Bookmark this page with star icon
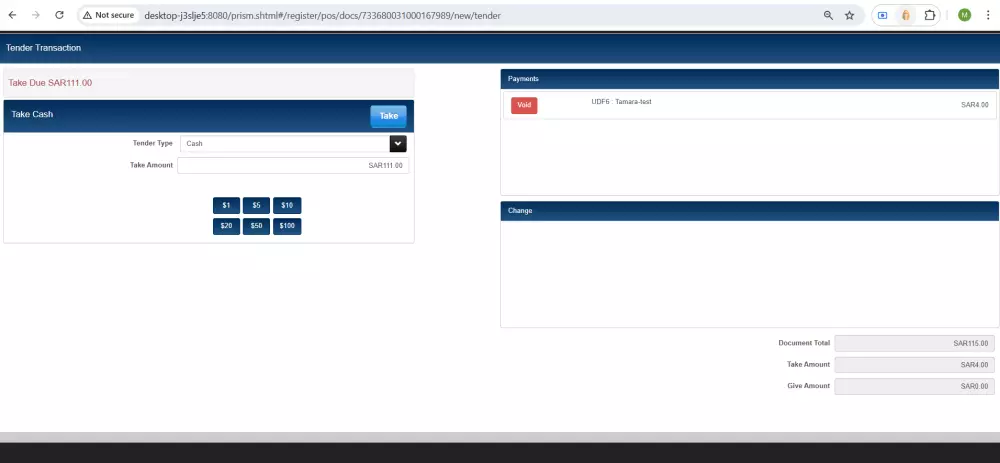Viewport: 1000px width, 463px height. click(849, 15)
